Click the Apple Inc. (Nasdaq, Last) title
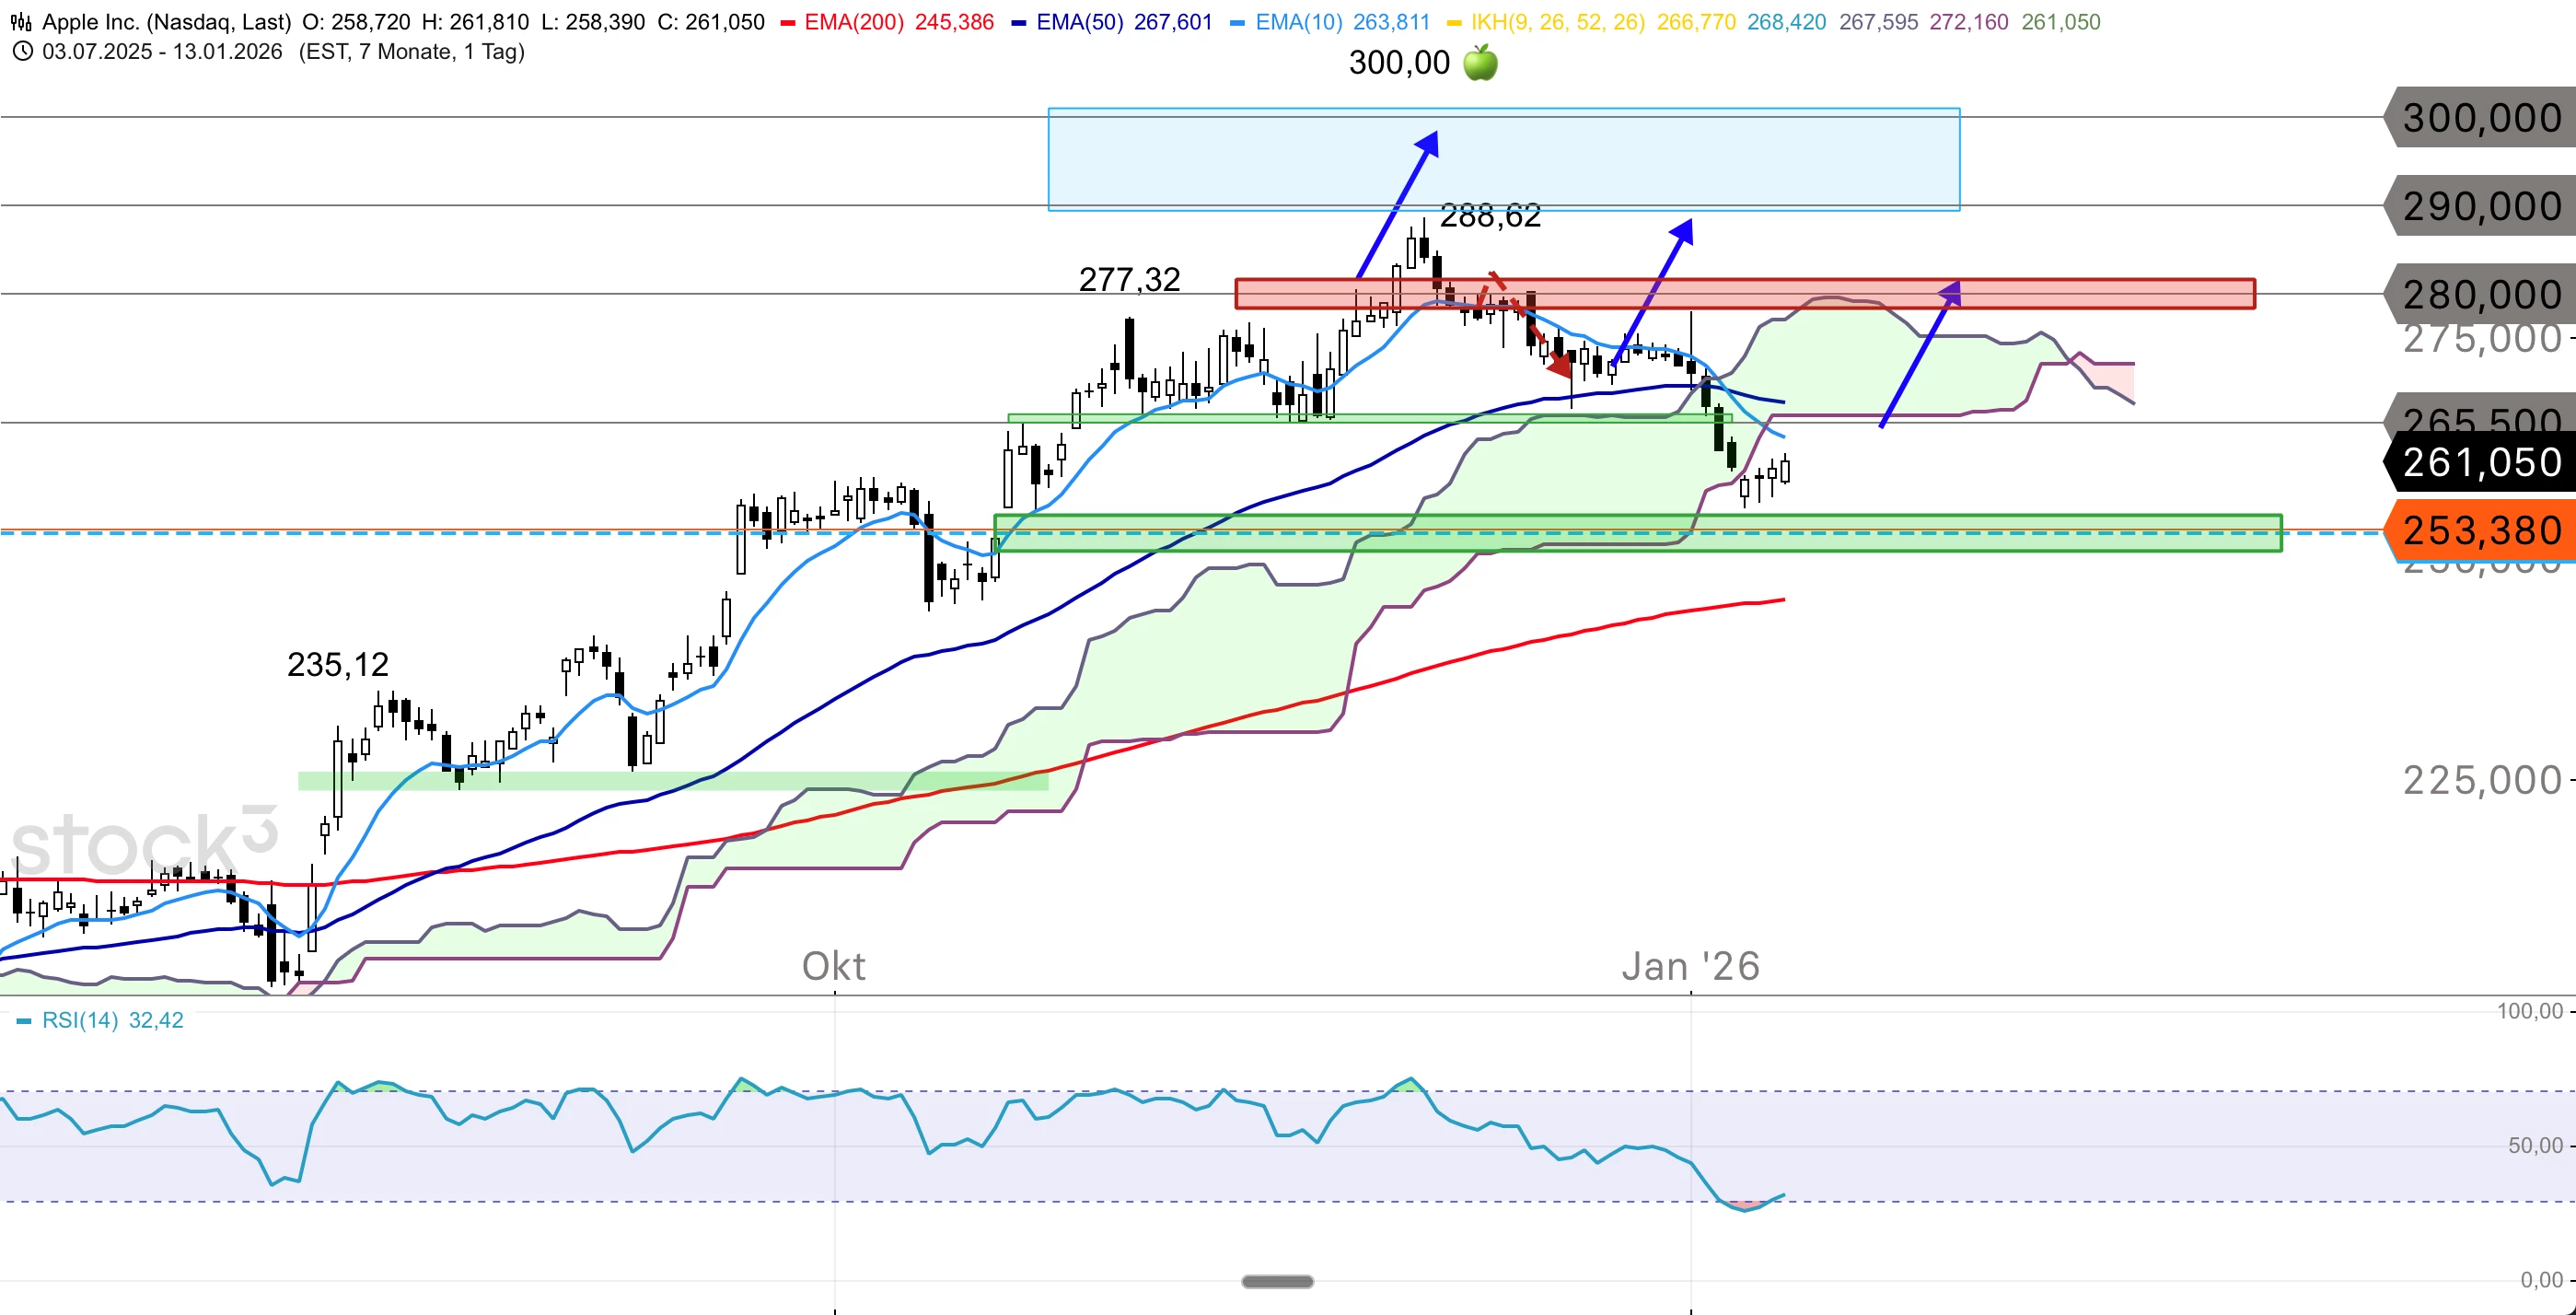The width and height of the screenshot is (2576, 1315). pyautogui.click(x=166, y=22)
